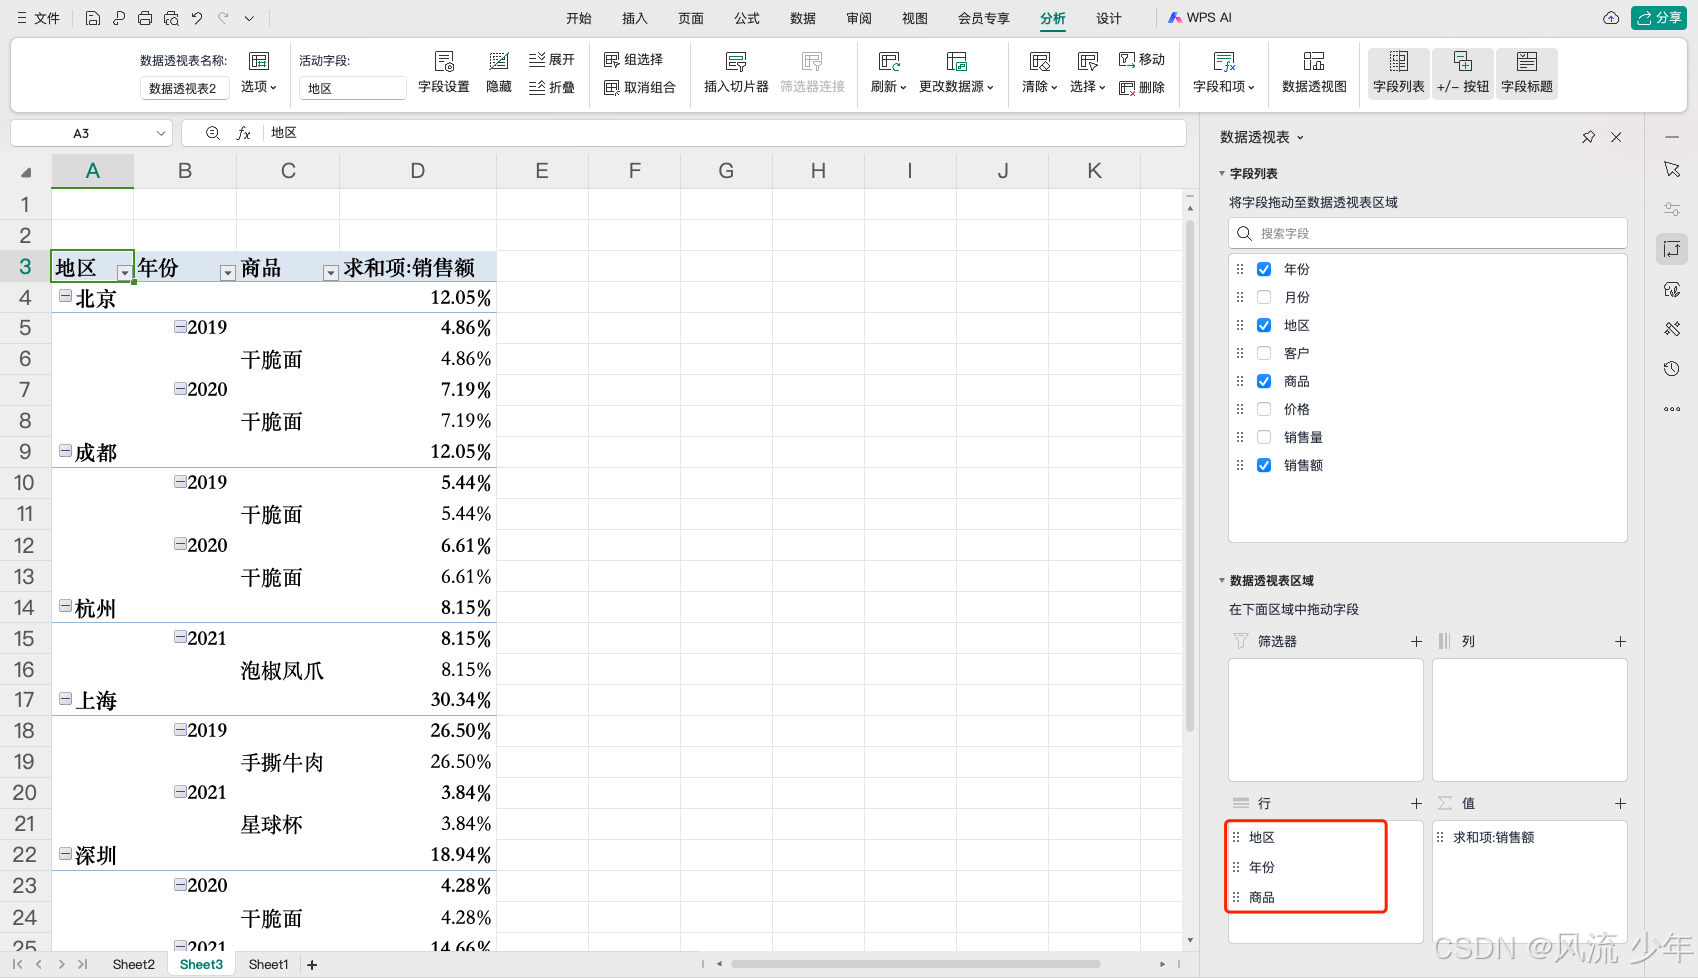Check the 客户 field checkbox
Image resolution: width=1698 pixels, height=978 pixels.
(1264, 352)
